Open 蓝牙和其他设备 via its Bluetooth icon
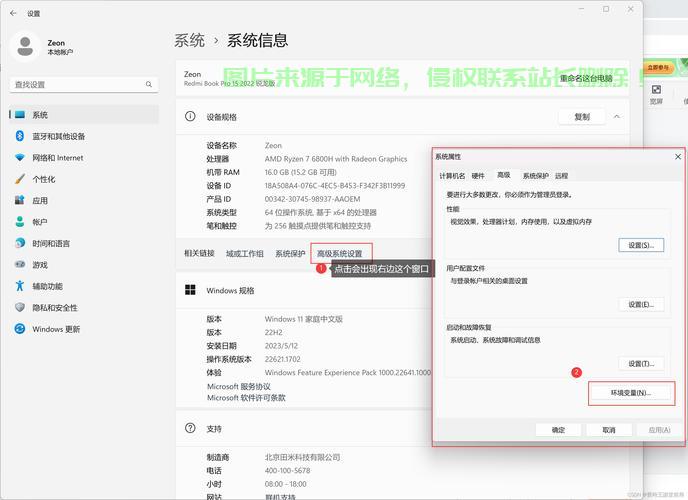Image resolution: width=688 pixels, height=500 pixels. (x=20, y=136)
